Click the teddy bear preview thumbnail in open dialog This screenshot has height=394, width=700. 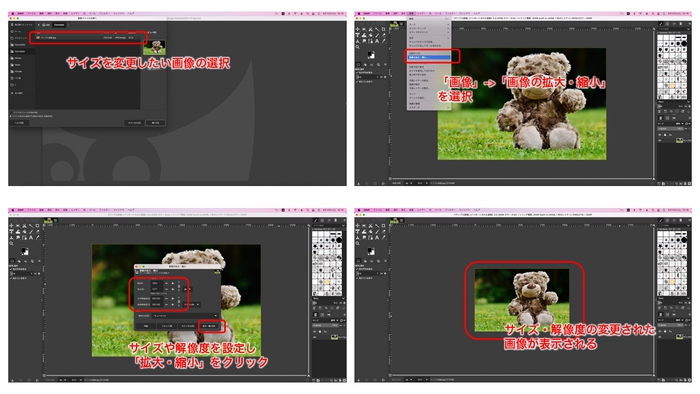click(154, 47)
